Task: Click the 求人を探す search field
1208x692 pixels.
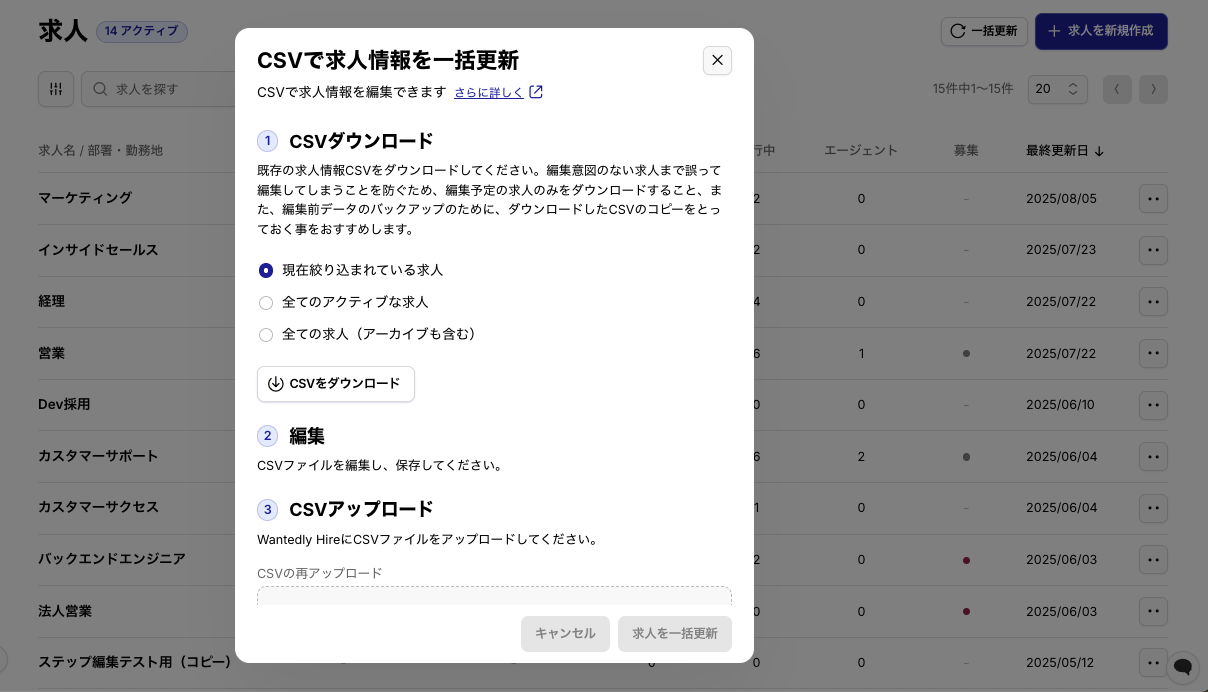Action: coord(160,89)
